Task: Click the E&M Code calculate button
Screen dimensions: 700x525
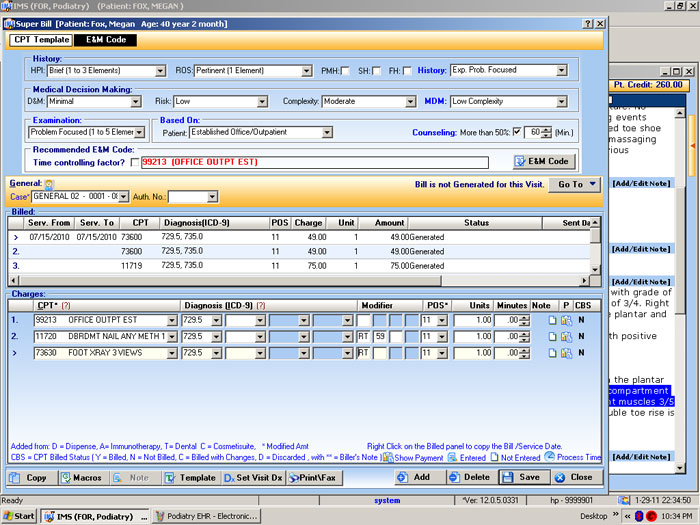Action: point(544,162)
